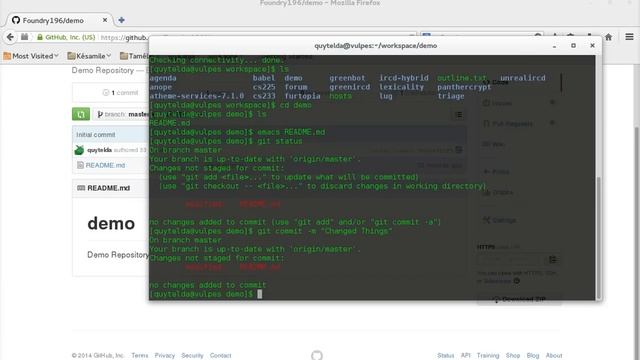
Task: Click the Shop footer link
Action: pyautogui.click(x=513, y=356)
